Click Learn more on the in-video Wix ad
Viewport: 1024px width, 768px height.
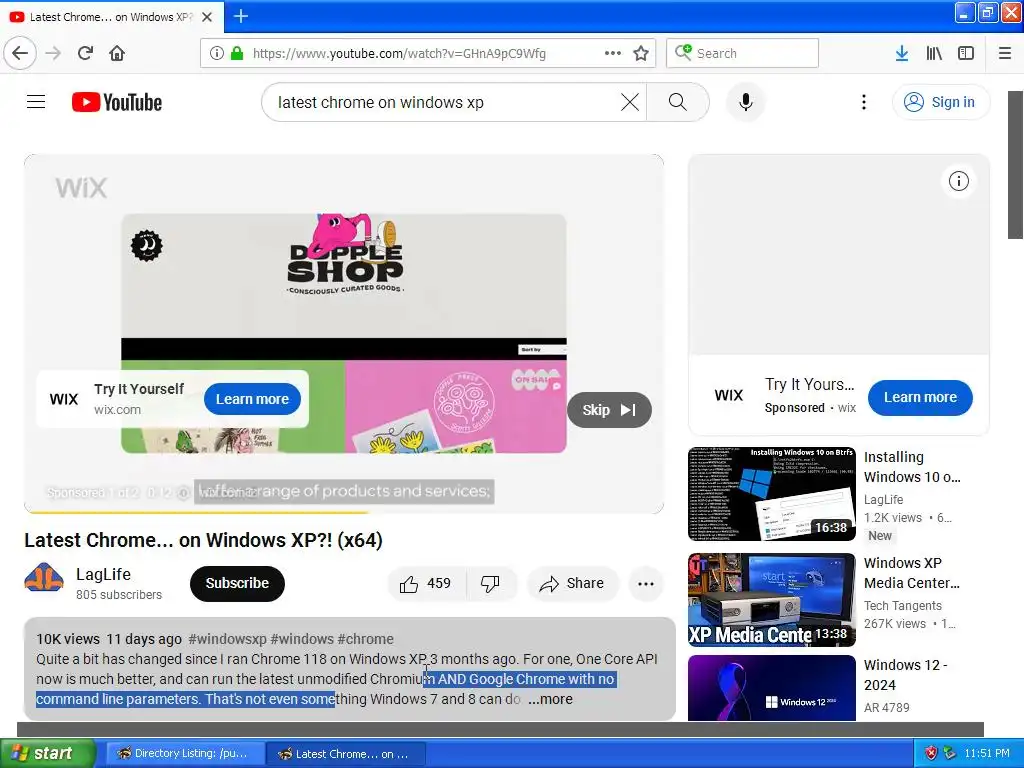[252, 399]
